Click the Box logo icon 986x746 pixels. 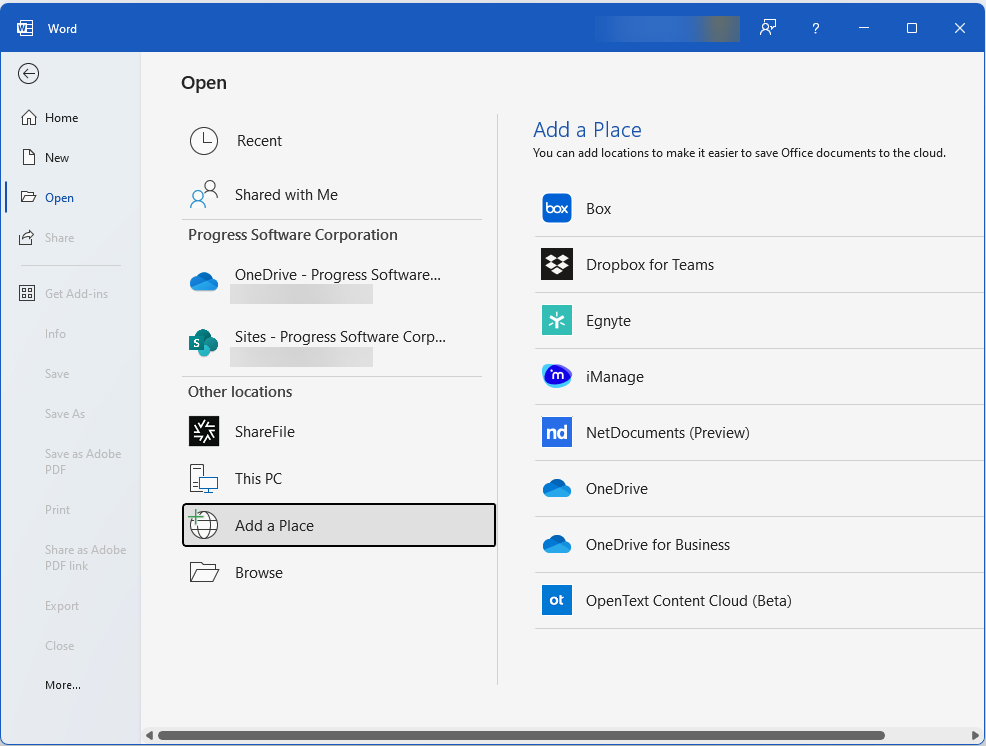point(557,208)
